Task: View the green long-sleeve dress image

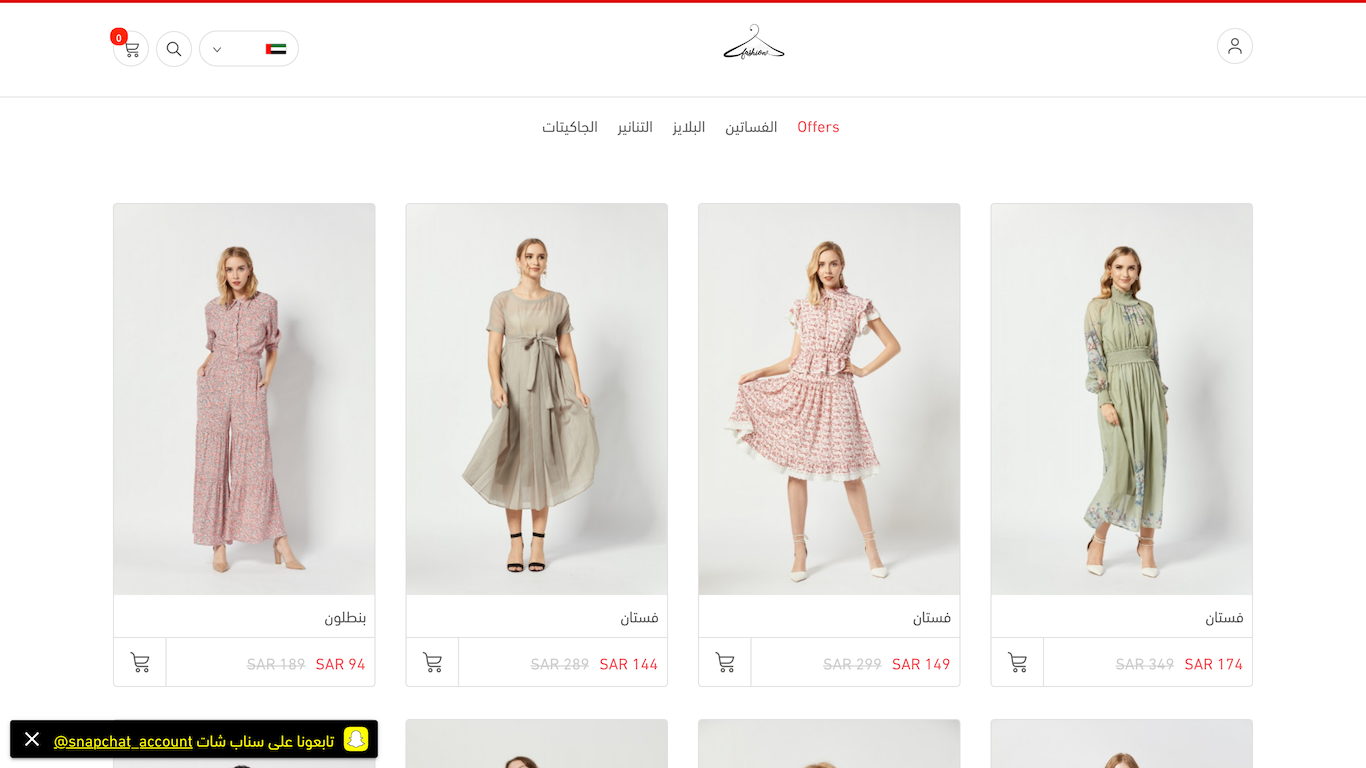Action: pyautogui.click(x=1121, y=399)
